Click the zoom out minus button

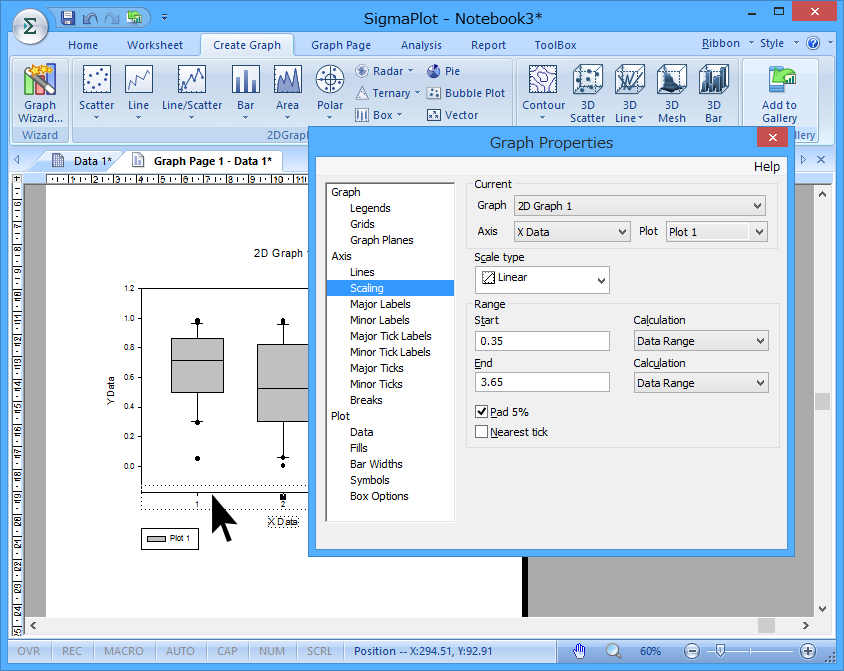(692, 651)
